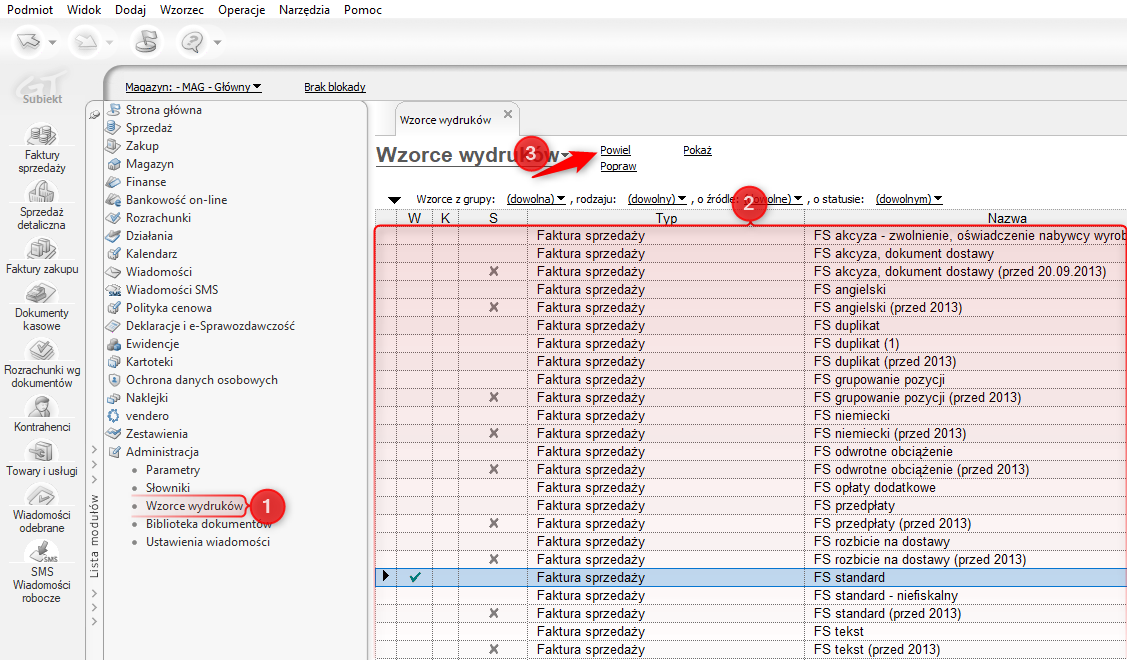
Task: Click the Powiel link
Action: click(615, 150)
